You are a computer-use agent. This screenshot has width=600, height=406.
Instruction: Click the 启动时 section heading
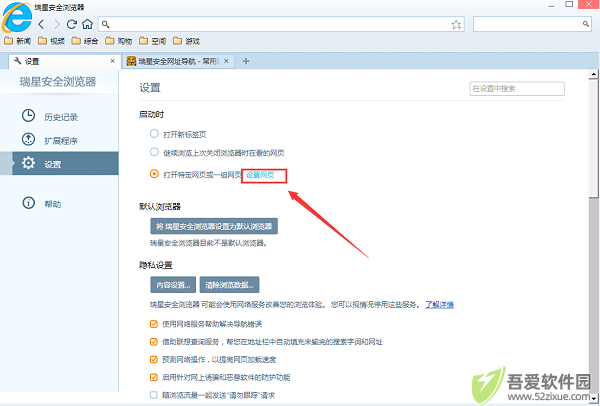coord(152,114)
